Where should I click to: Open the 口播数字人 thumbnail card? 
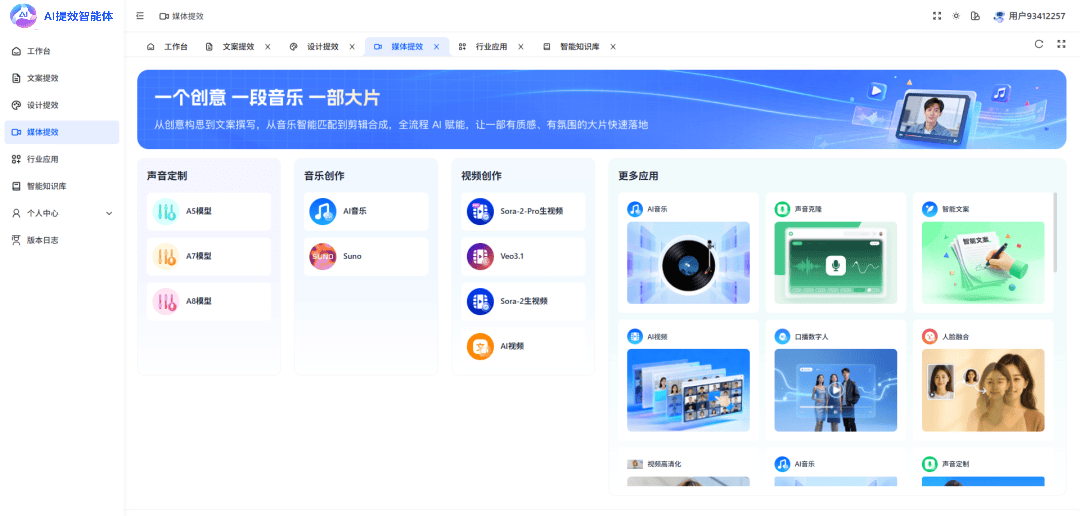tap(835, 390)
